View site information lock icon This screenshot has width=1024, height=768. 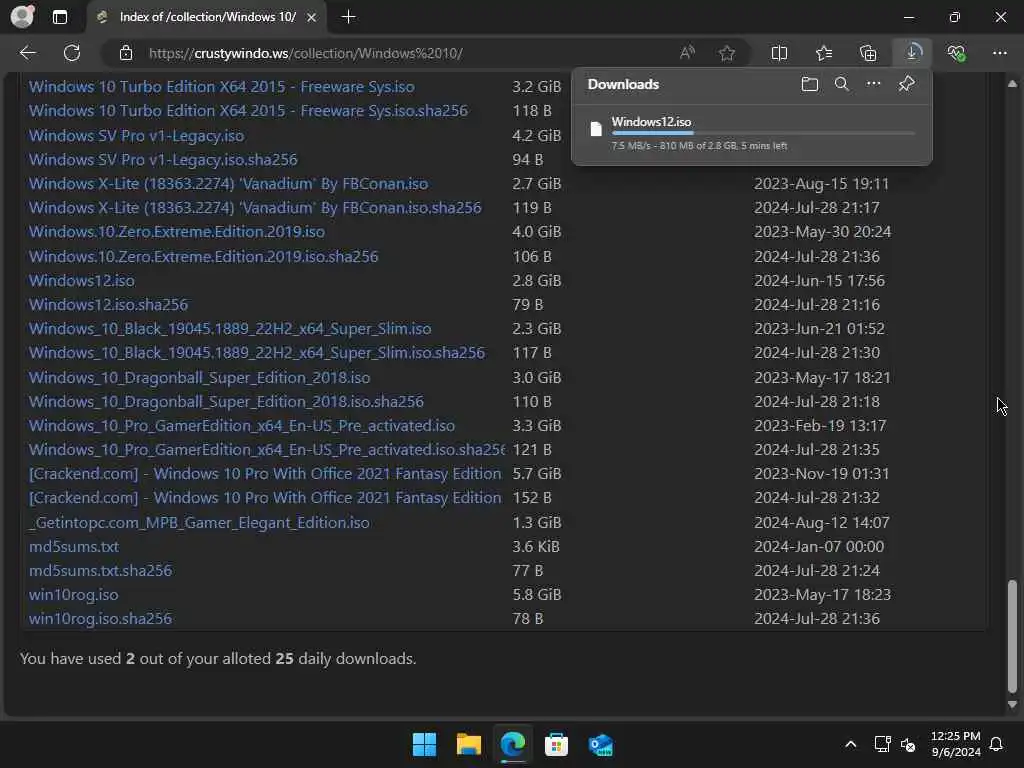click(x=126, y=53)
